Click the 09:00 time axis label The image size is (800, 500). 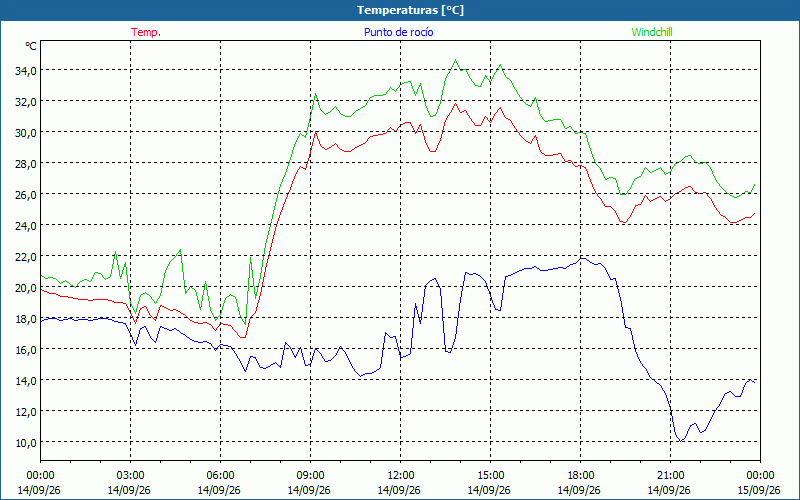coord(310,476)
